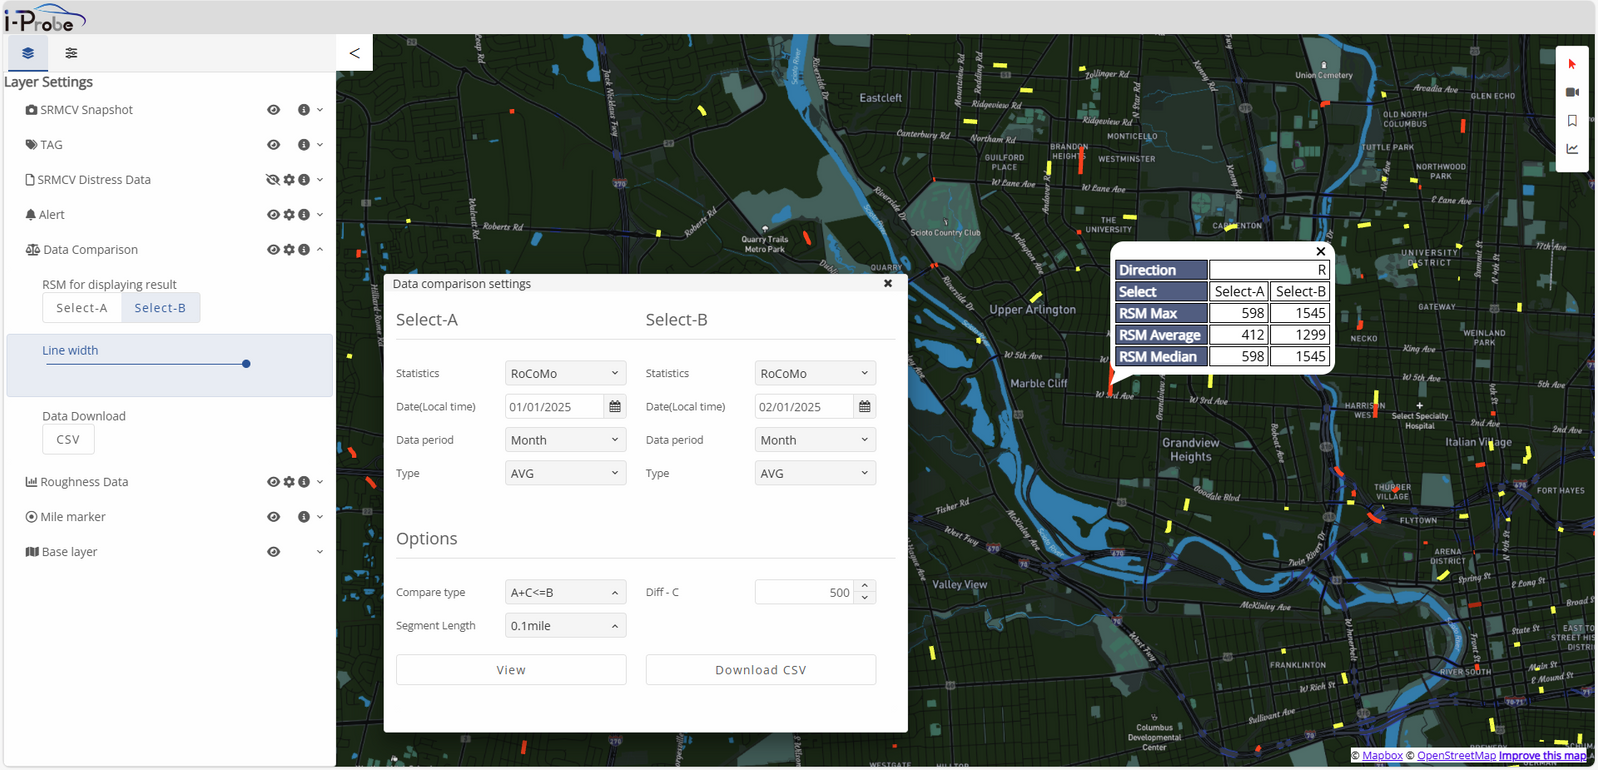The image size is (1598, 770).
Task: Open the line chart tool
Action: click(x=1572, y=149)
